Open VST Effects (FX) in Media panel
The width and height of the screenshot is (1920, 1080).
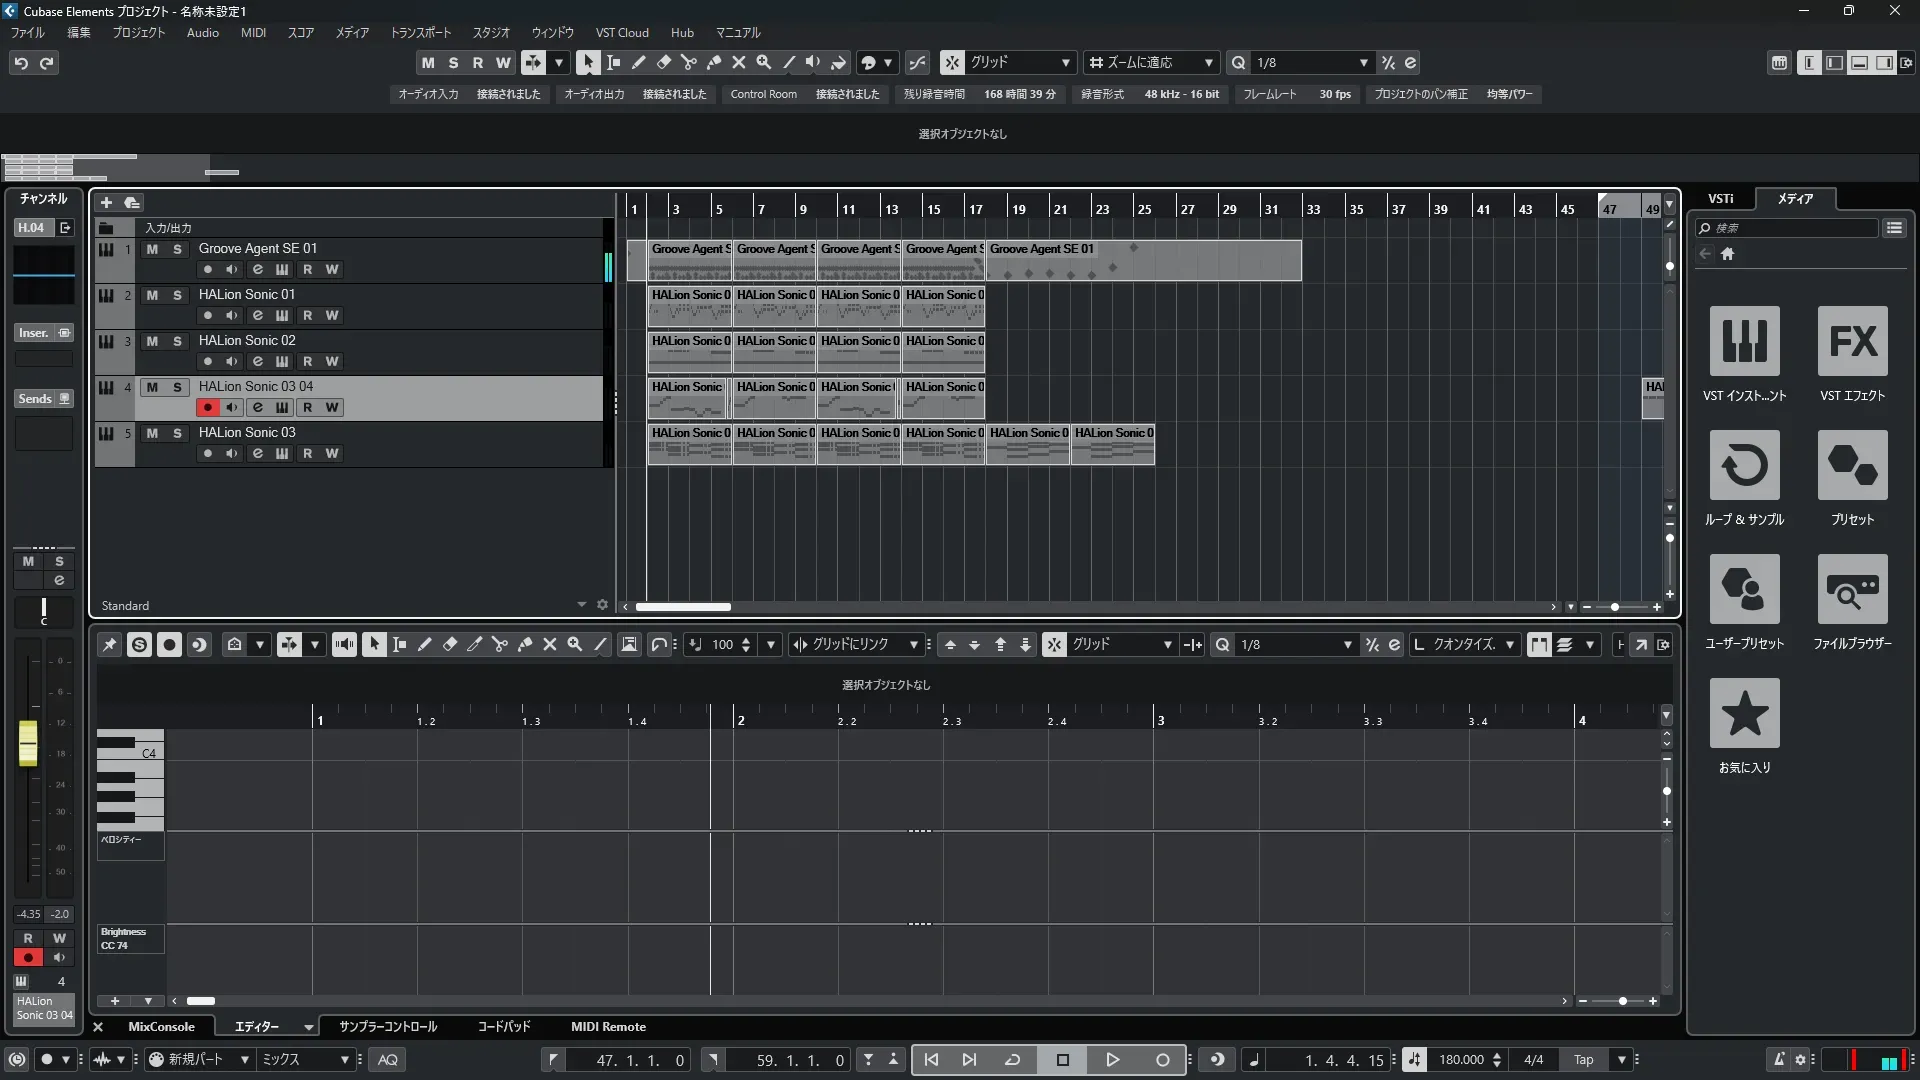point(1852,341)
